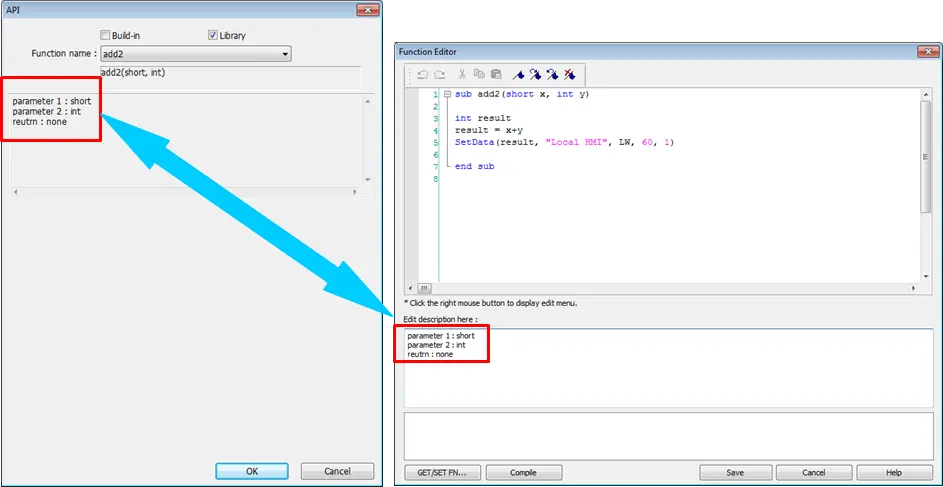Collapse the sub add2 code fold marker
The height and width of the screenshot is (487, 943).
click(x=447, y=94)
